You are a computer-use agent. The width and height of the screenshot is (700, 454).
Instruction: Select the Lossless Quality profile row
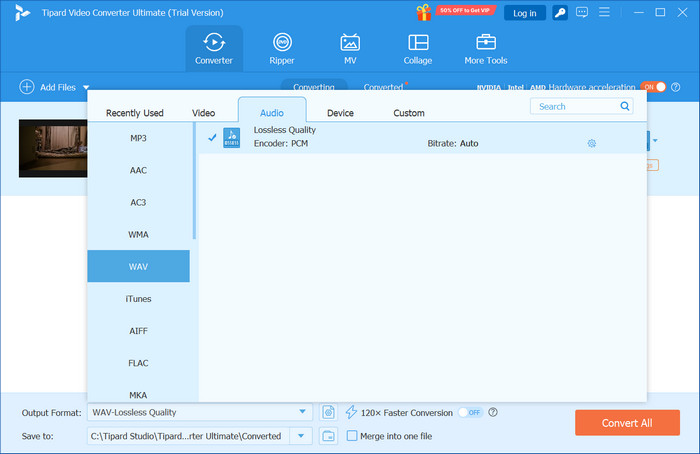pyautogui.click(x=422, y=137)
